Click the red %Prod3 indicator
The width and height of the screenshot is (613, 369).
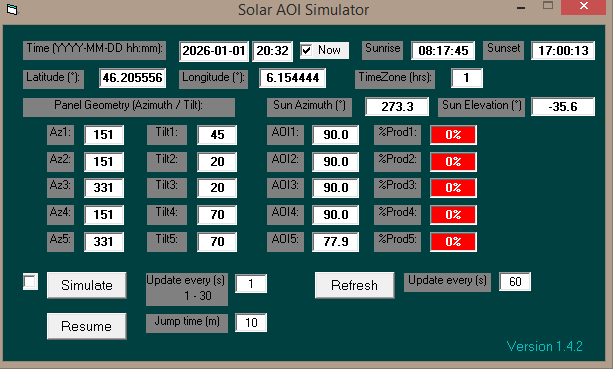[453, 188]
